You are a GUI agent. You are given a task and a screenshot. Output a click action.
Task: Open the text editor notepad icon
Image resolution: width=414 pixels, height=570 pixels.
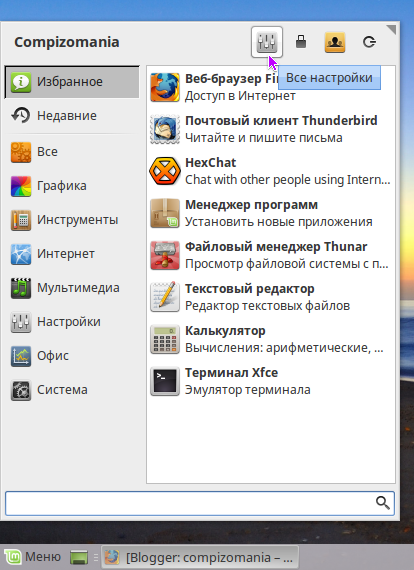(x=165, y=297)
